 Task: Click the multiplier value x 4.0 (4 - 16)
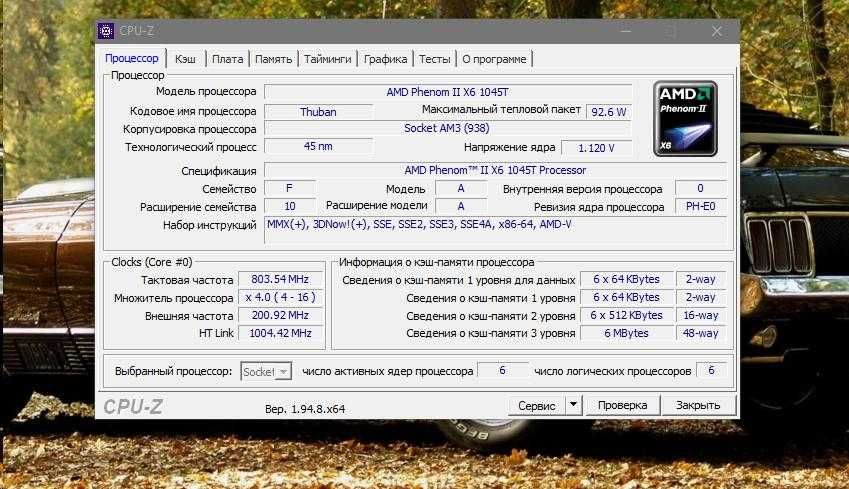pyautogui.click(x=280, y=297)
